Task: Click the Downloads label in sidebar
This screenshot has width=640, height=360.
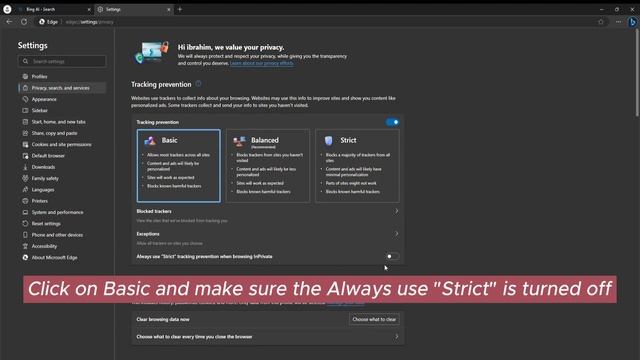Action: tap(43, 167)
